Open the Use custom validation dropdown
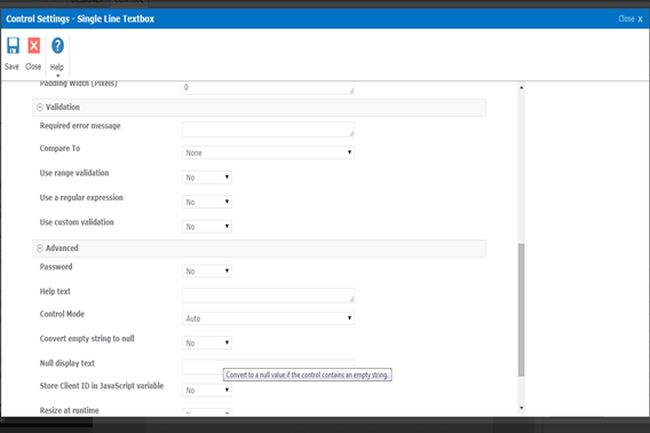This screenshot has width=650, height=433. [x=207, y=227]
